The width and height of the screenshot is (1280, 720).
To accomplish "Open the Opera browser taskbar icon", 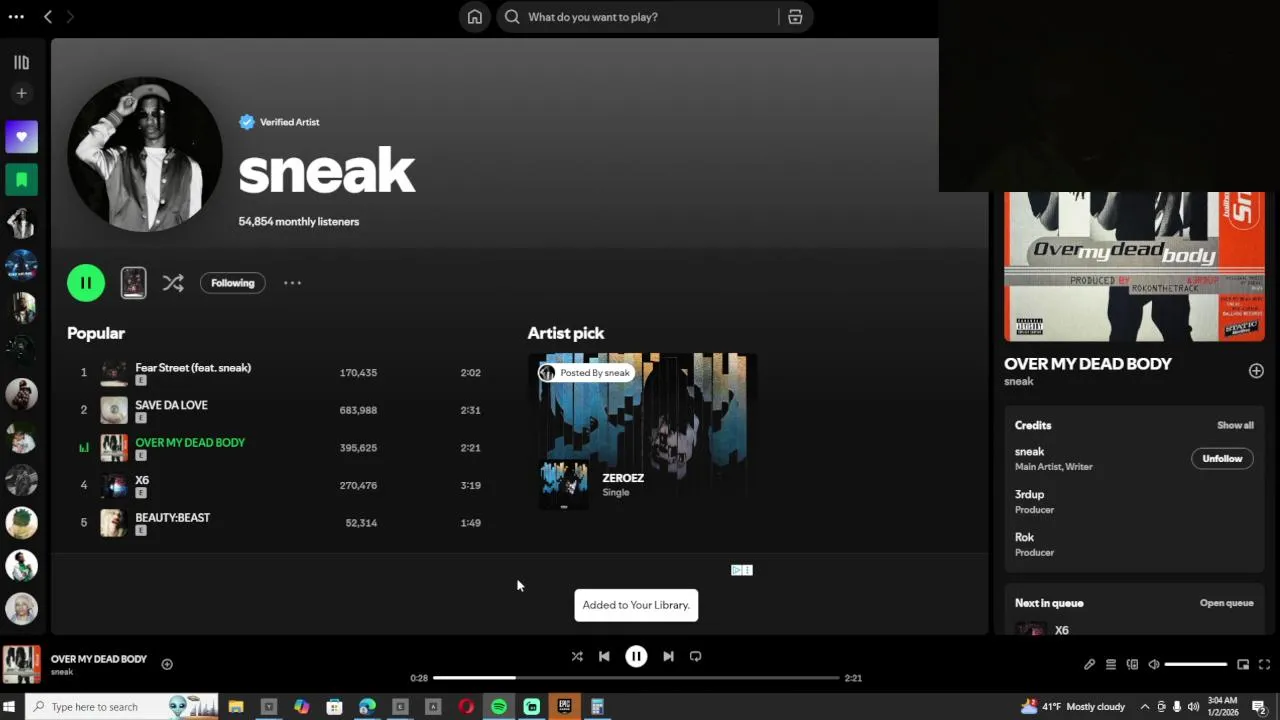I will 466,707.
